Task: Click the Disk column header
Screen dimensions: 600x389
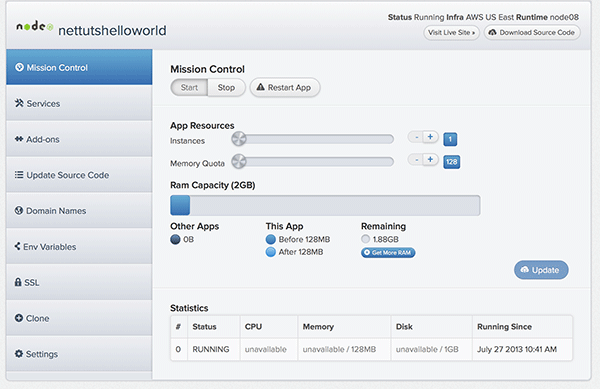Action: [431, 327]
